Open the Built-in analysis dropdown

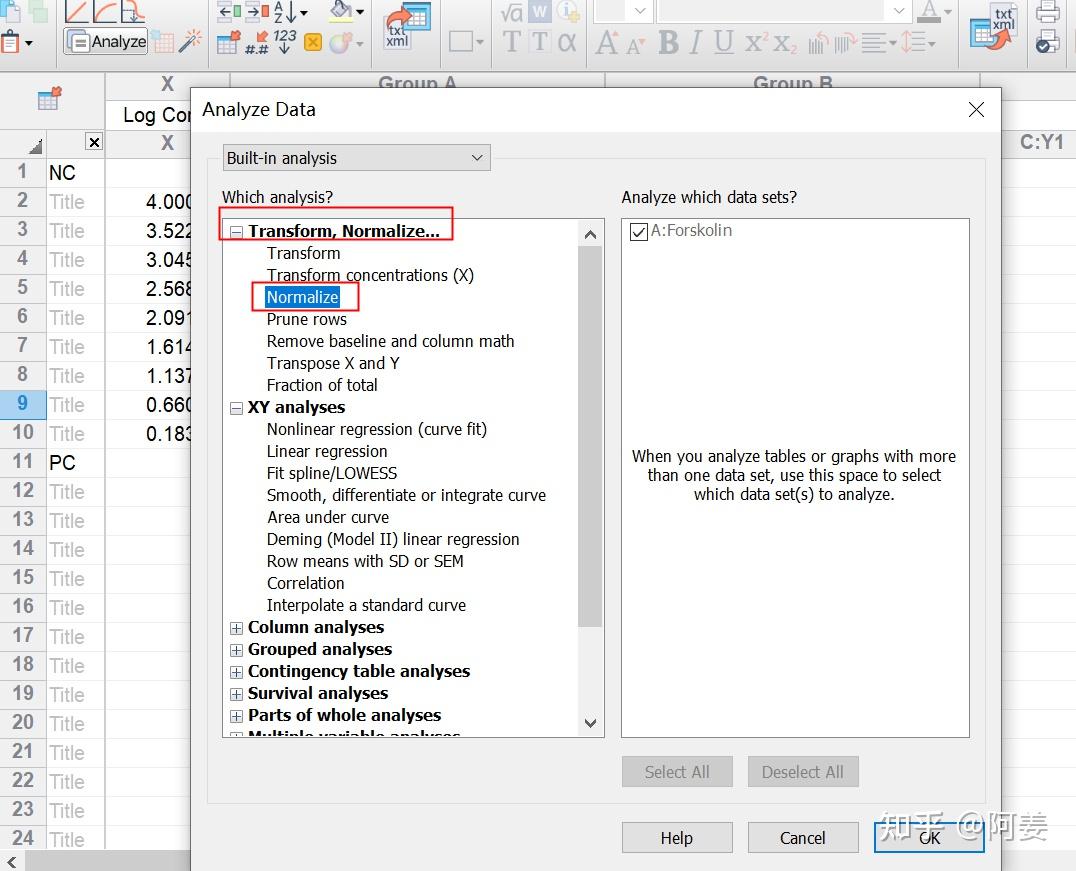(x=356, y=158)
